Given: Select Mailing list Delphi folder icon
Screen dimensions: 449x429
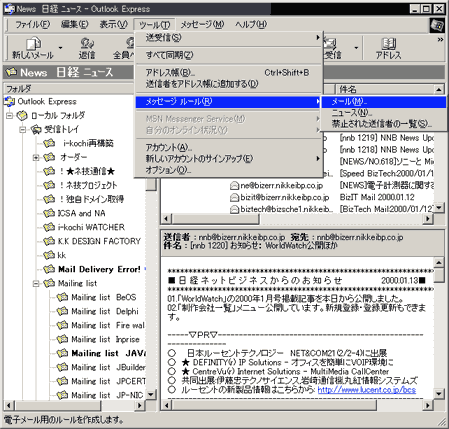Looking at the screenshot, I should click(x=62, y=311).
